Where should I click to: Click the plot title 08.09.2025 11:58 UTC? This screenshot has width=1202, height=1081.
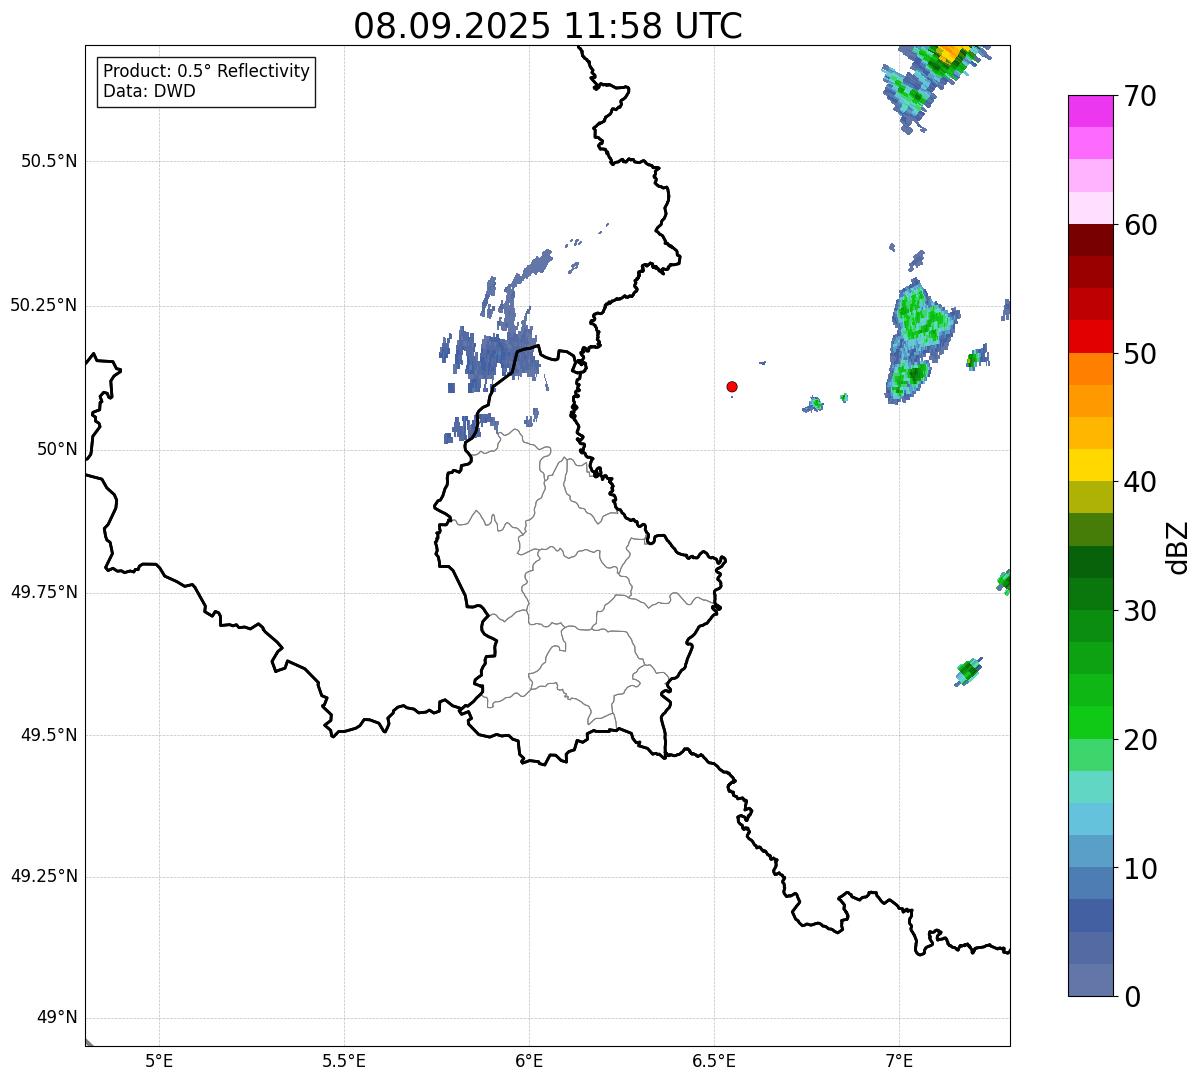pos(548,26)
